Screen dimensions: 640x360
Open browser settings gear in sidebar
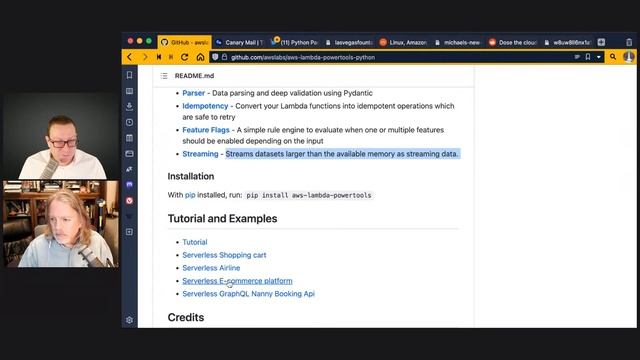[x=129, y=320]
